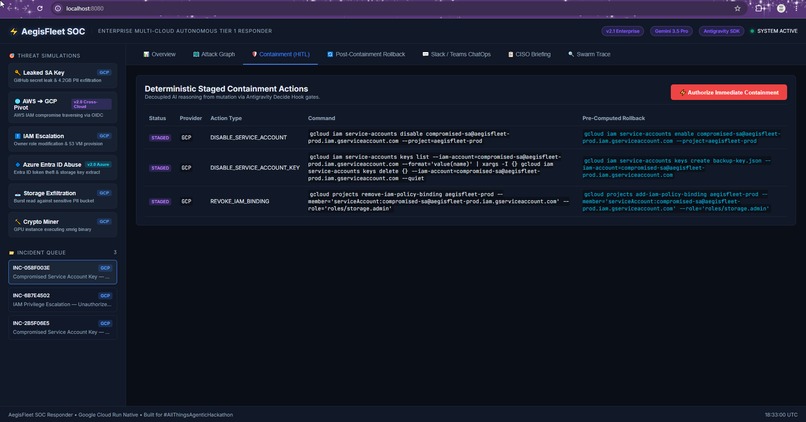Viewport: 806px width, 422px height.
Task: Click the add-iam-policy-binding rollback command
Action: point(675,201)
